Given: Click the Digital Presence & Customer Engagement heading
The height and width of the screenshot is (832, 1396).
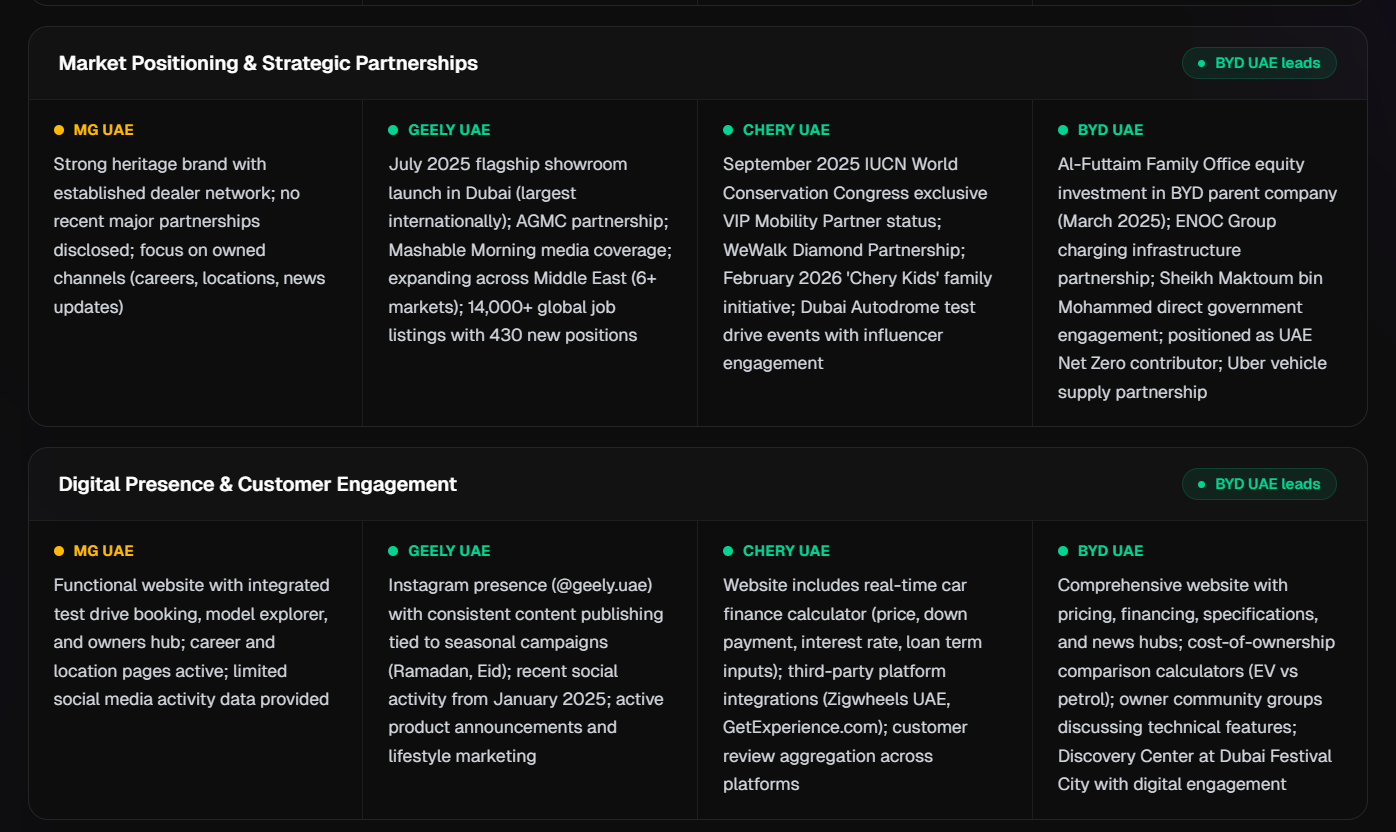Looking at the screenshot, I should click(258, 484).
